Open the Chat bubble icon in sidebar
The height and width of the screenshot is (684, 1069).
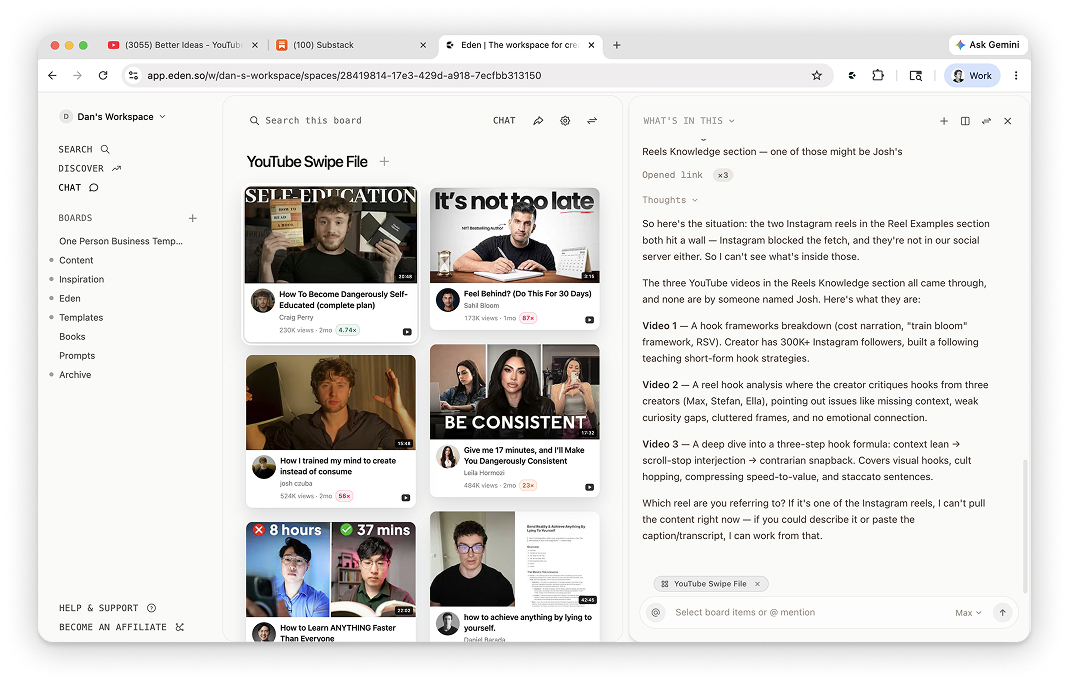click(x=93, y=188)
